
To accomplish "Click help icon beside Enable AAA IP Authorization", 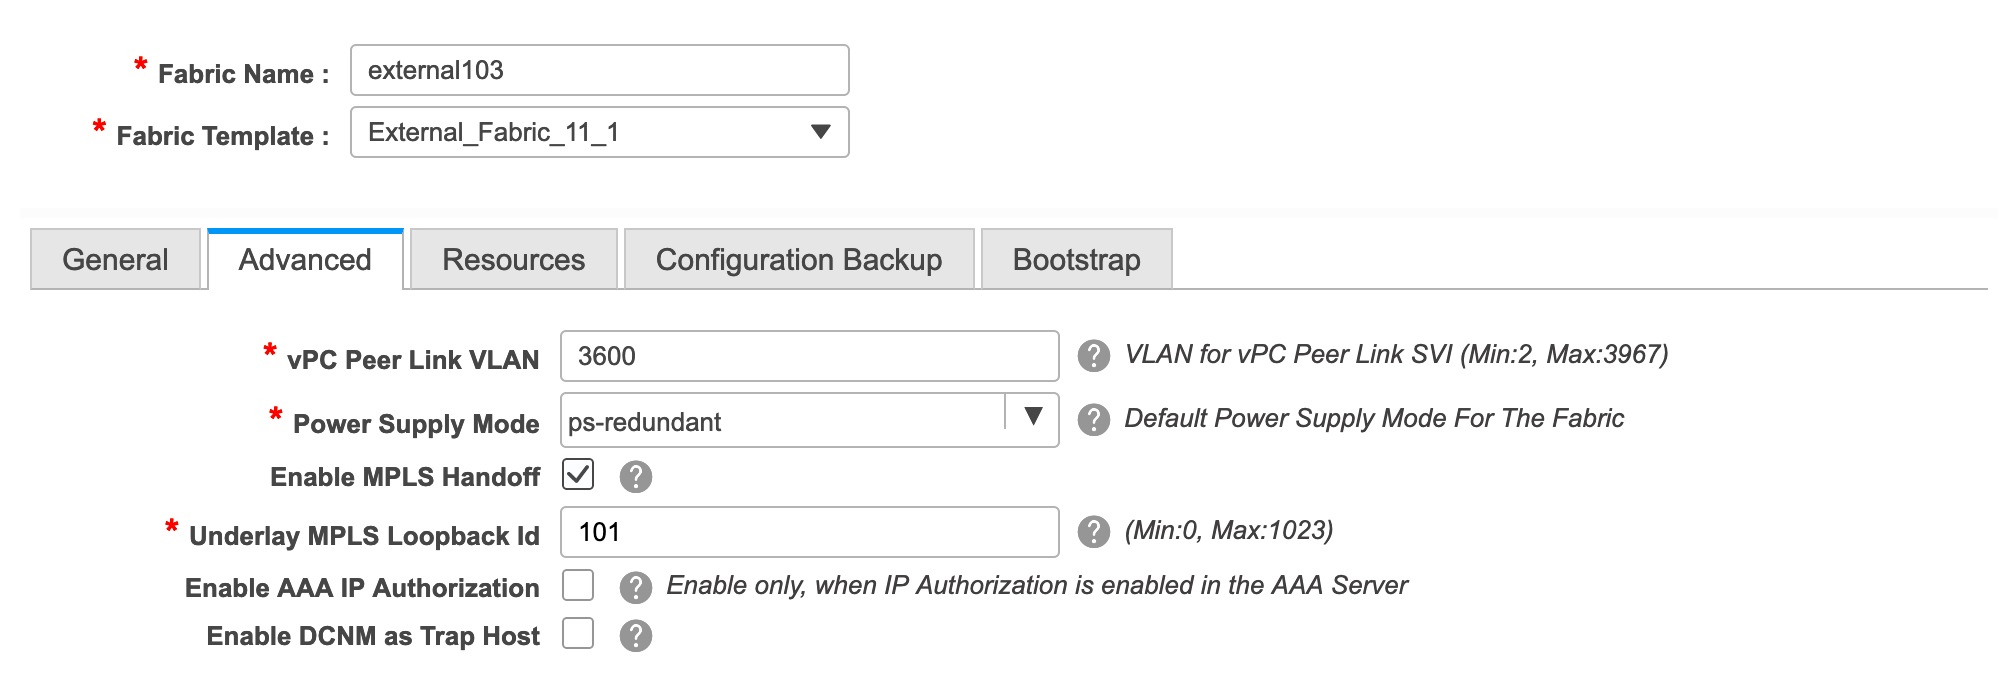I will click(637, 588).
